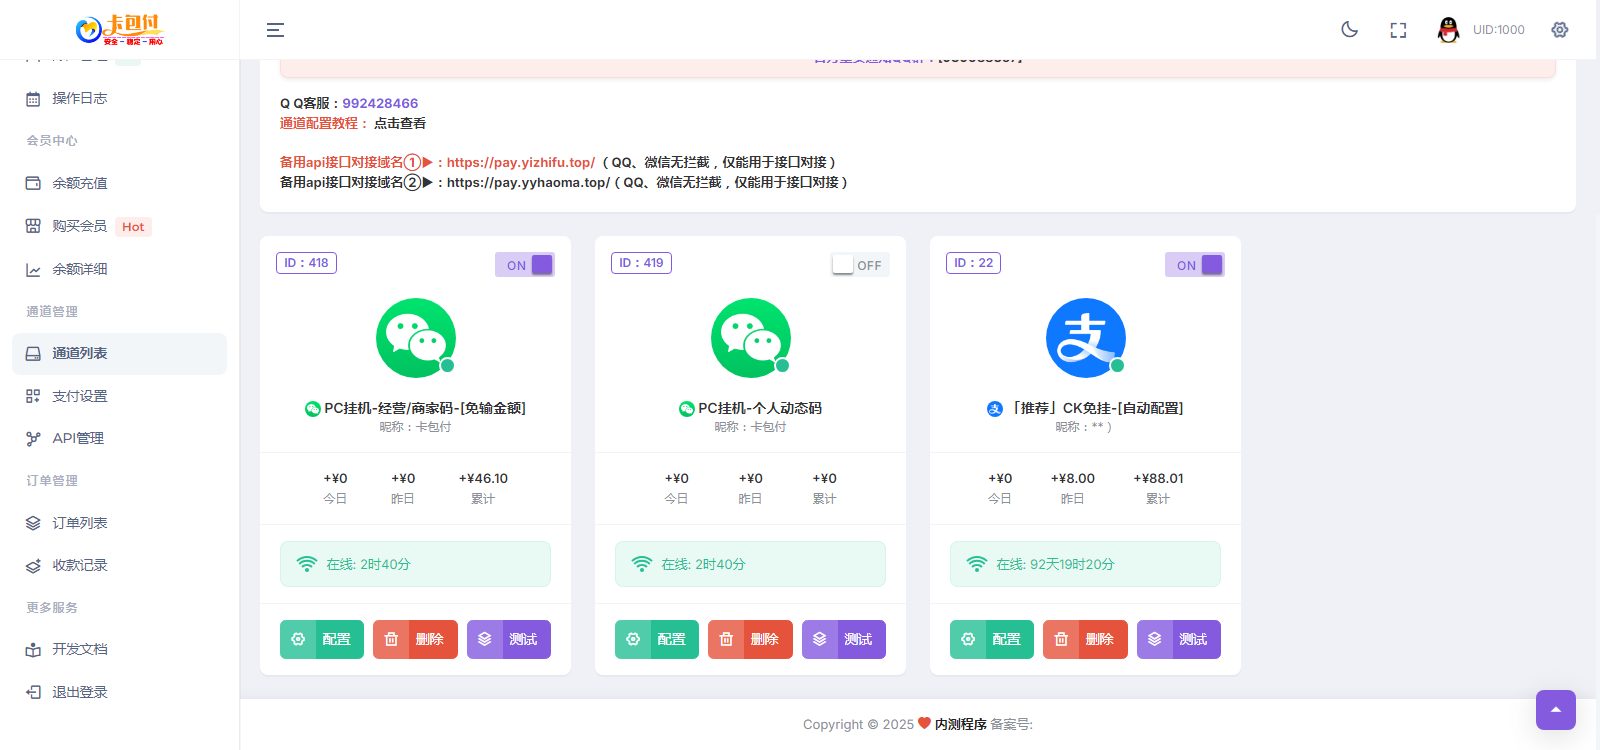The image size is (1600, 750).
Task: Click the pay.yizhifu.top backup domain link
Action: pyautogui.click(x=520, y=162)
